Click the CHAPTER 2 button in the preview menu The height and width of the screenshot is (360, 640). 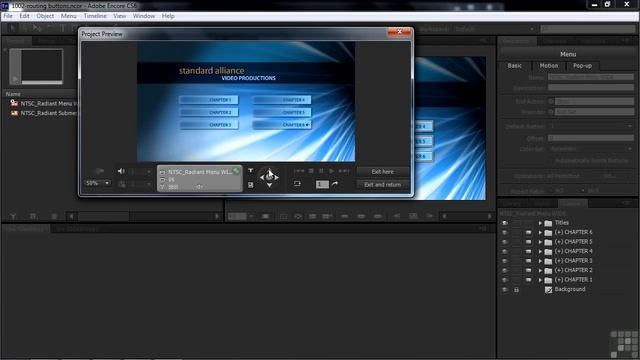209,112
